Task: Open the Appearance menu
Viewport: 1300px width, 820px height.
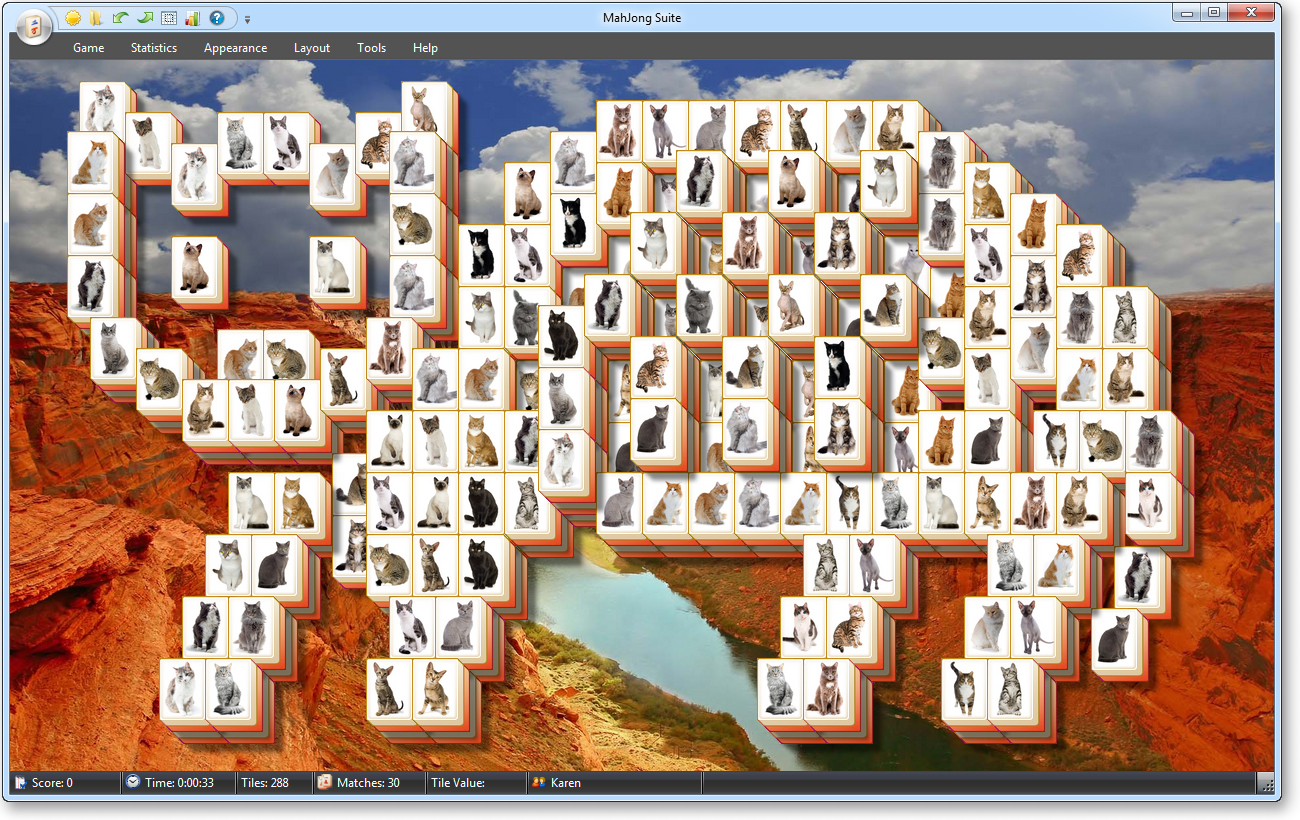Action: tap(235, 47)
